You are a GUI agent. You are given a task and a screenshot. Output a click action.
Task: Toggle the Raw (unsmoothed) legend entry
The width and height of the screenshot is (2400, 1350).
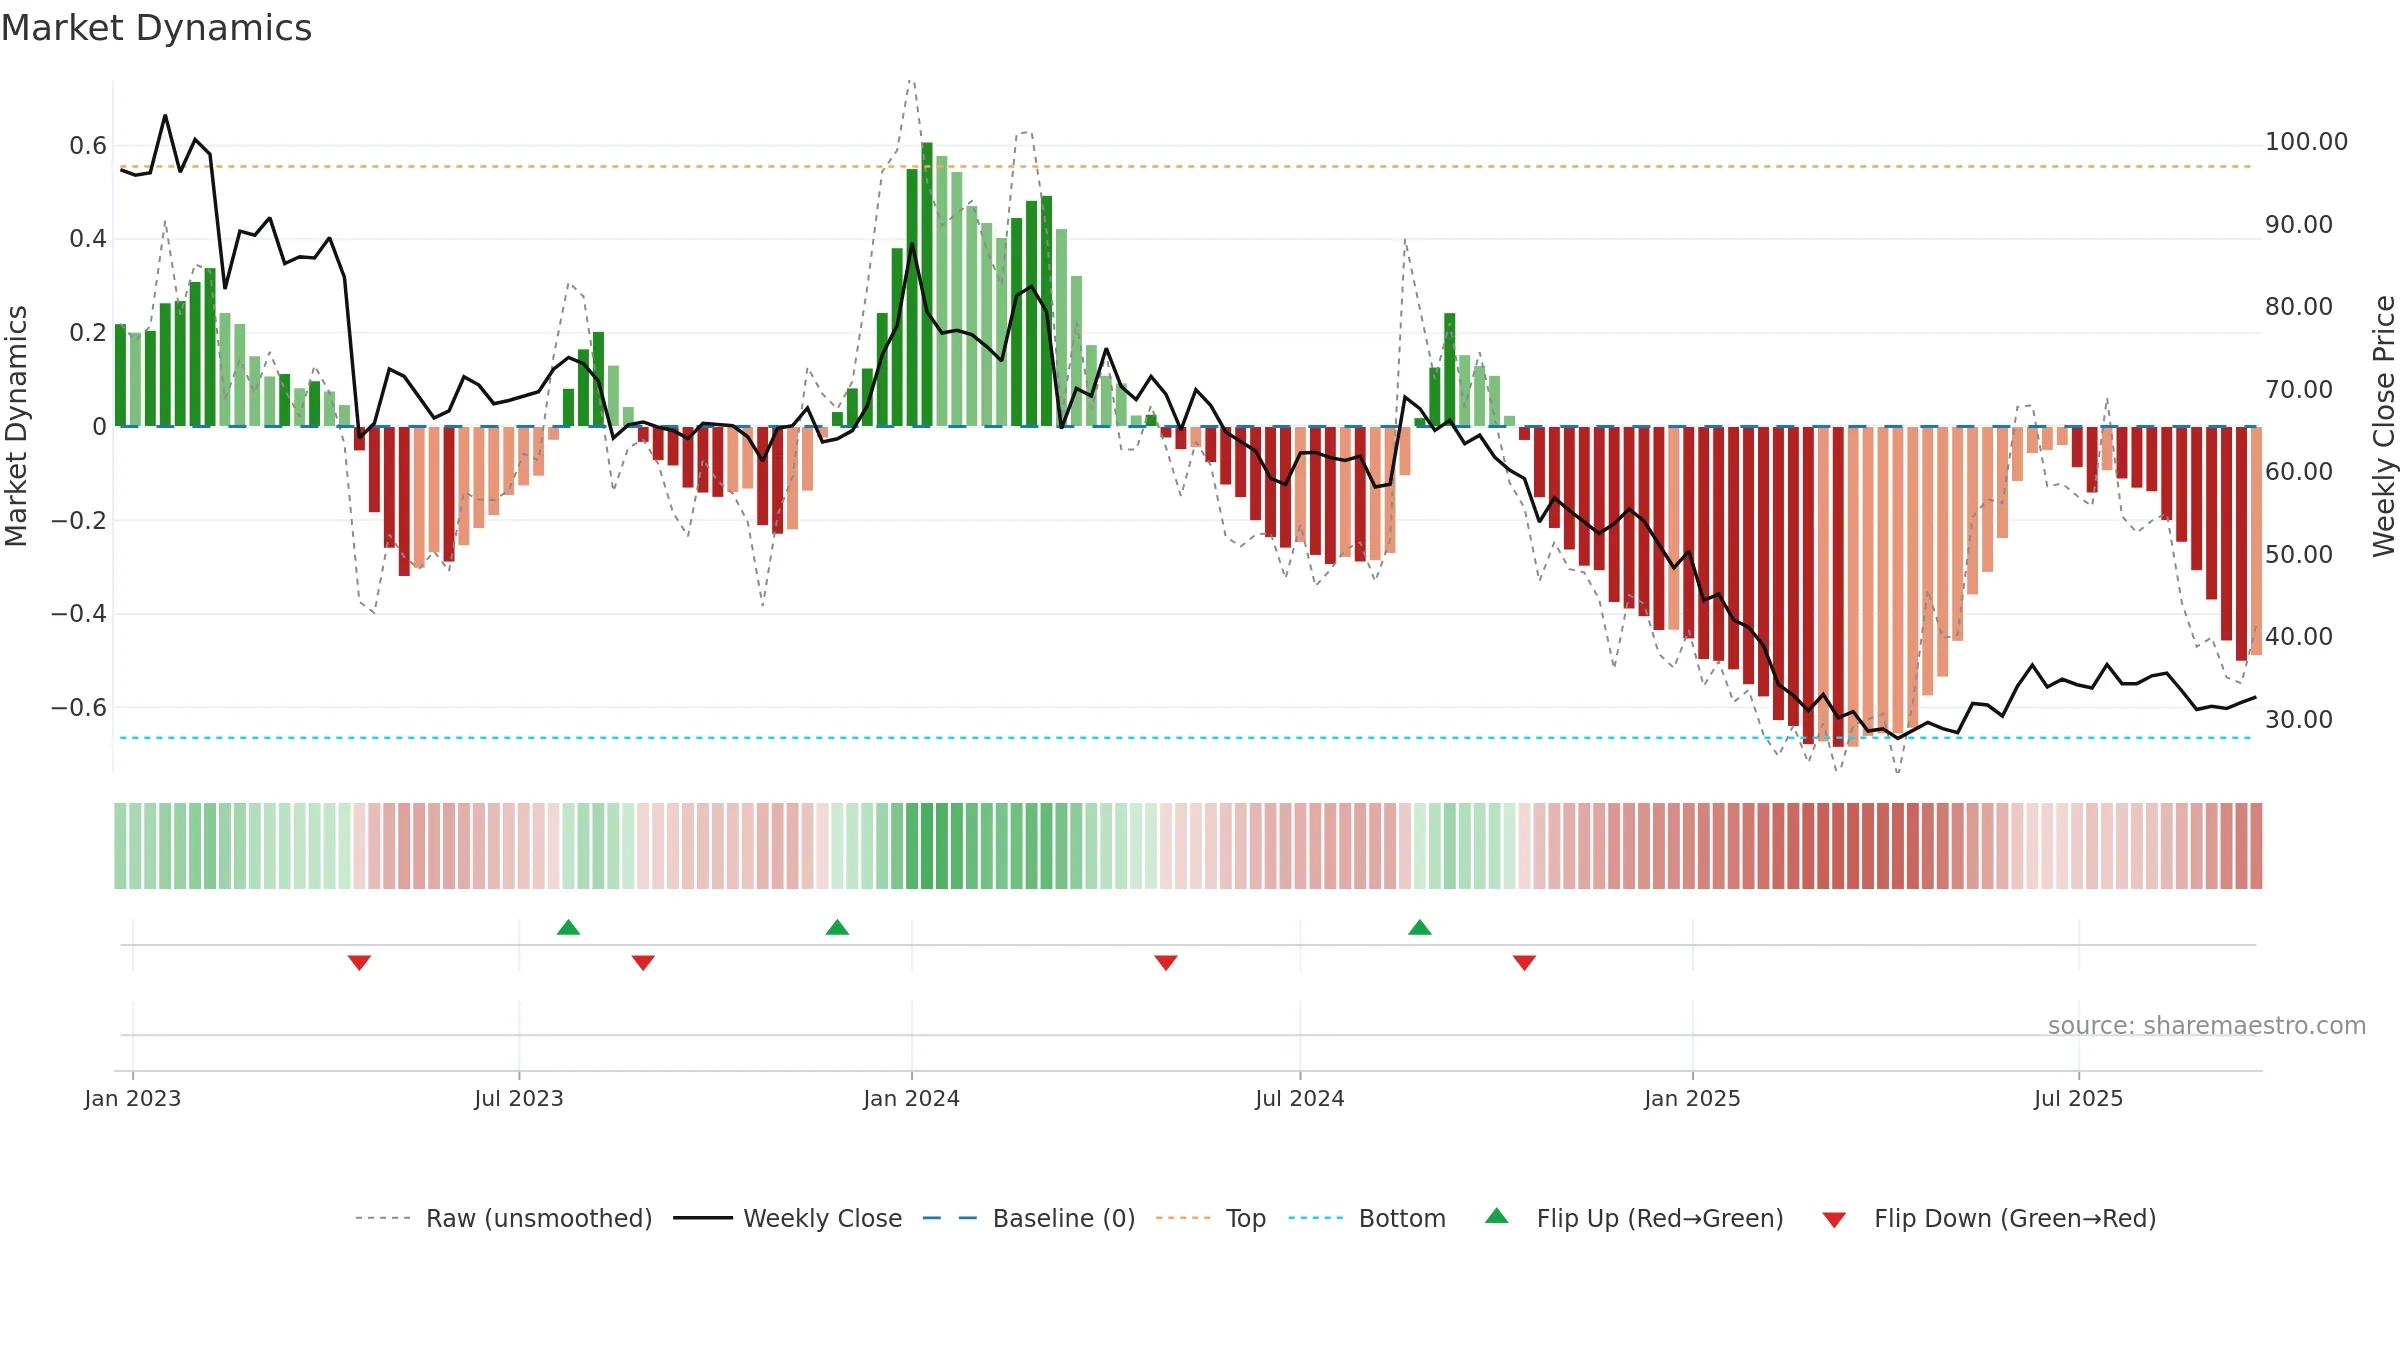tap(504, 1218)
